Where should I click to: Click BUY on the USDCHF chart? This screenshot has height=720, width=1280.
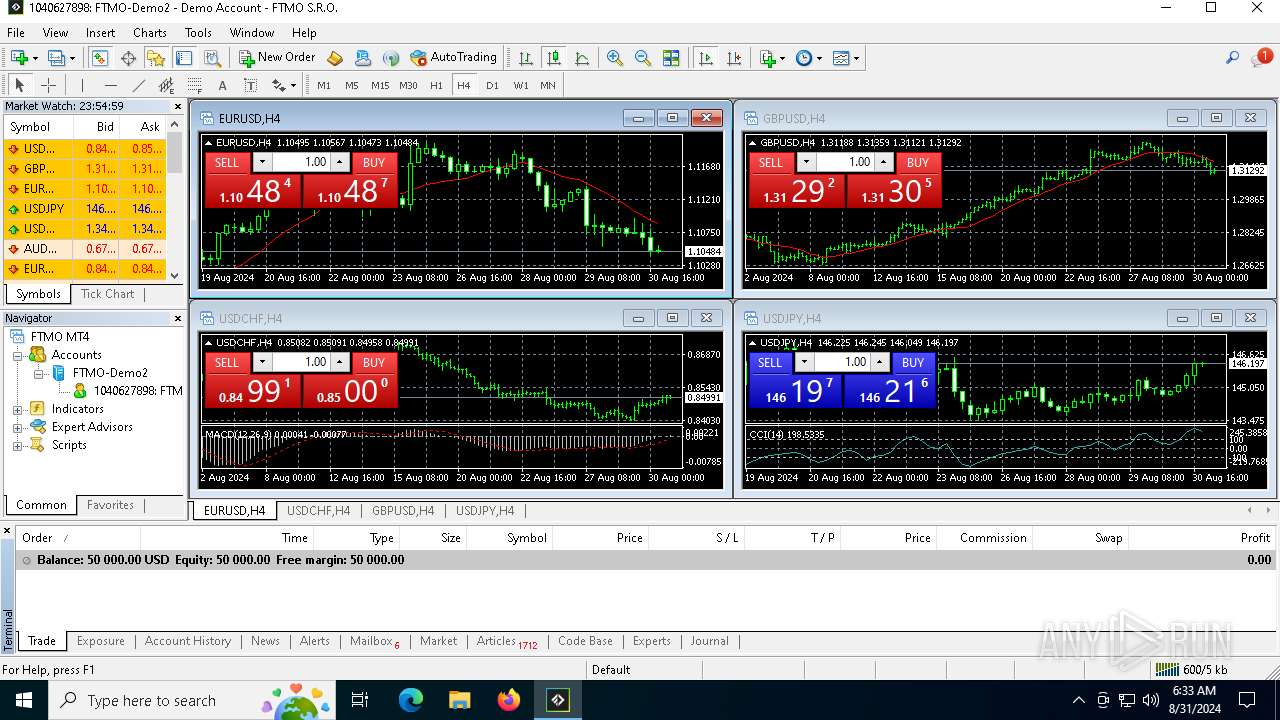pos(374,362)
